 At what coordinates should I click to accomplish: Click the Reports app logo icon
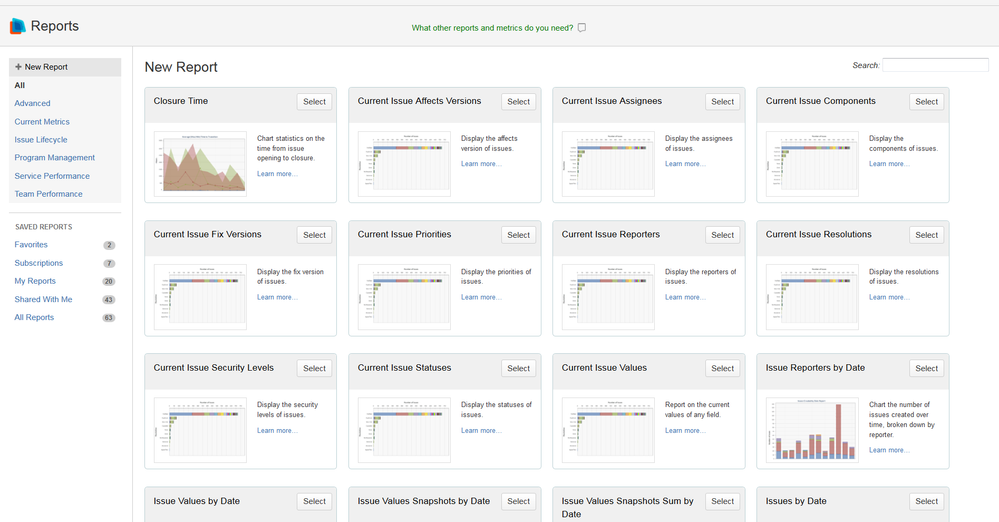tap(18, 26)
